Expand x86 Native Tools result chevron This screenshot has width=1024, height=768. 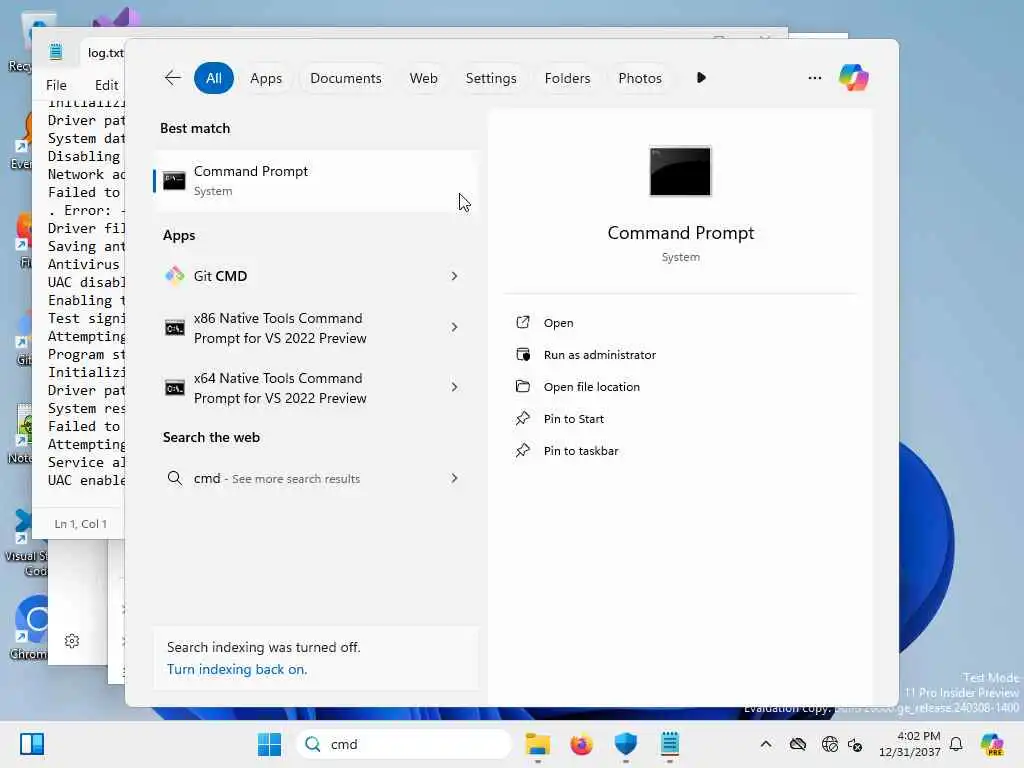[454, 327]
